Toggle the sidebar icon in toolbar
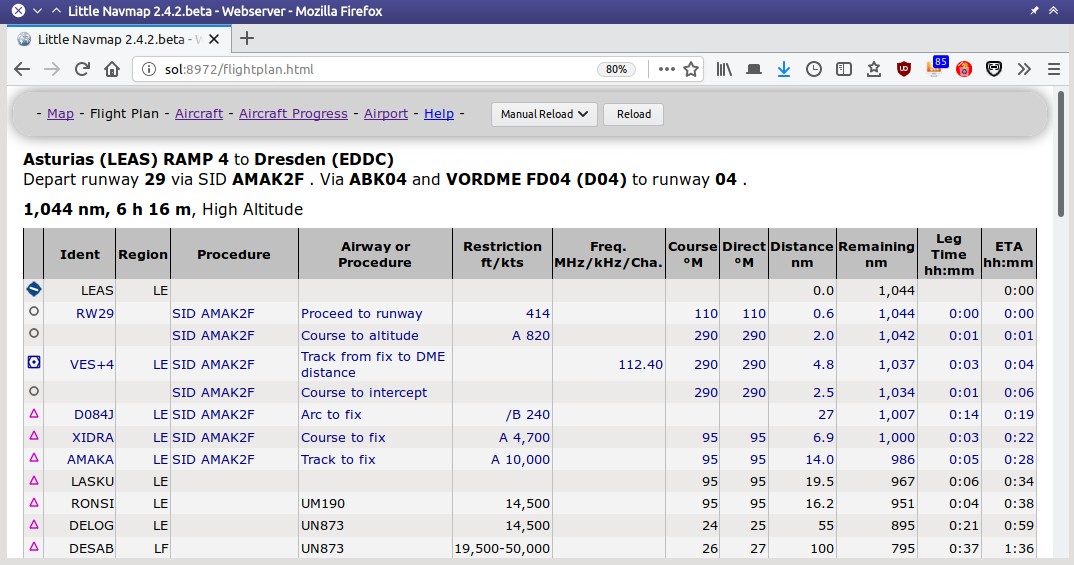The height and width of the screenshot is (565, 1074). coord(844,69)
